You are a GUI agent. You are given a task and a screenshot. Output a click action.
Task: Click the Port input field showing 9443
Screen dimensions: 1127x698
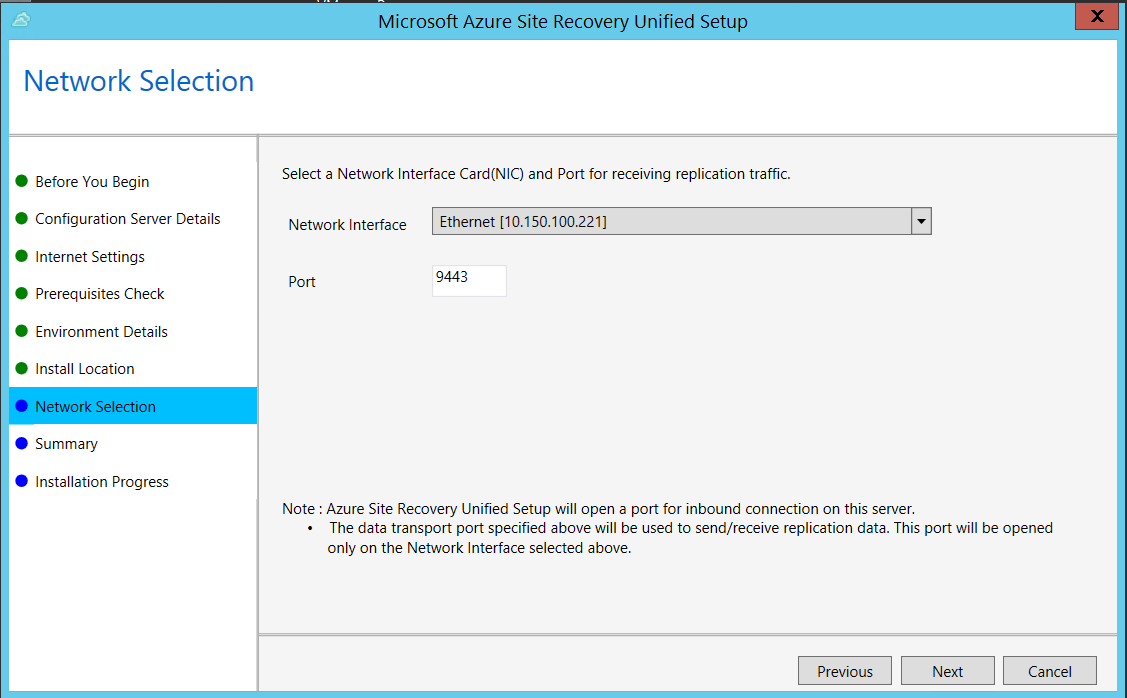click(x=469, y=280)
